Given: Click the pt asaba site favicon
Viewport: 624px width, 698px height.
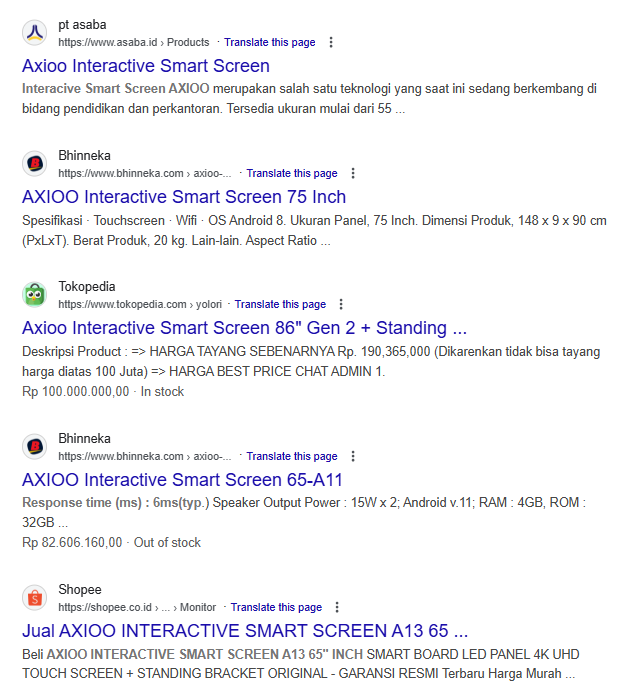Looking at the screenshot, I should coord(35,33).
